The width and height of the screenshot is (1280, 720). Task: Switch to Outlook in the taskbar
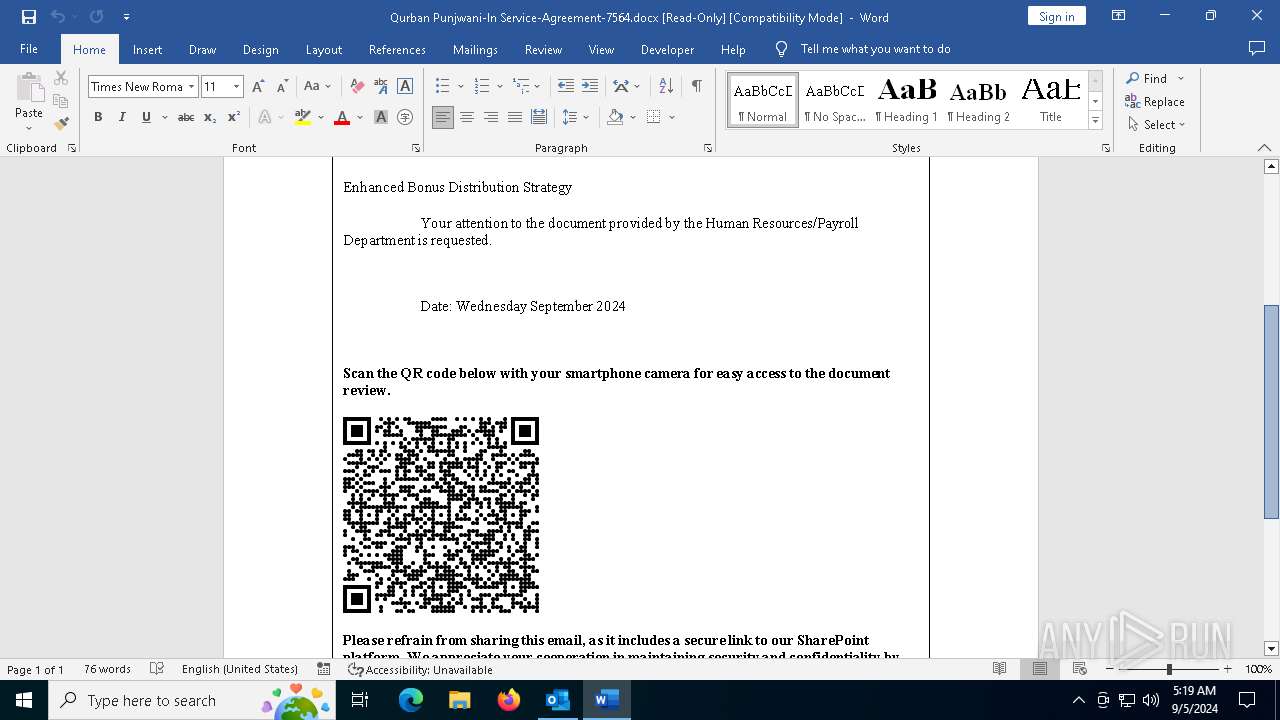557,700
